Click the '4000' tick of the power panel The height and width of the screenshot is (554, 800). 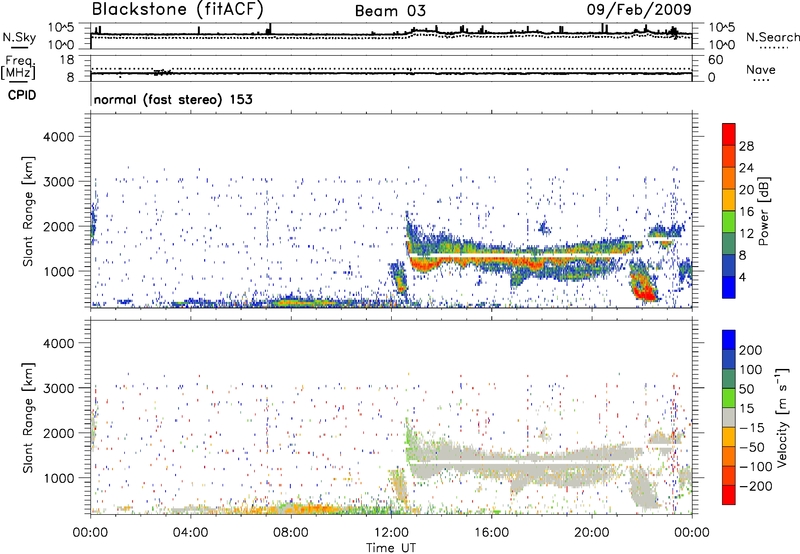point(58,137)
